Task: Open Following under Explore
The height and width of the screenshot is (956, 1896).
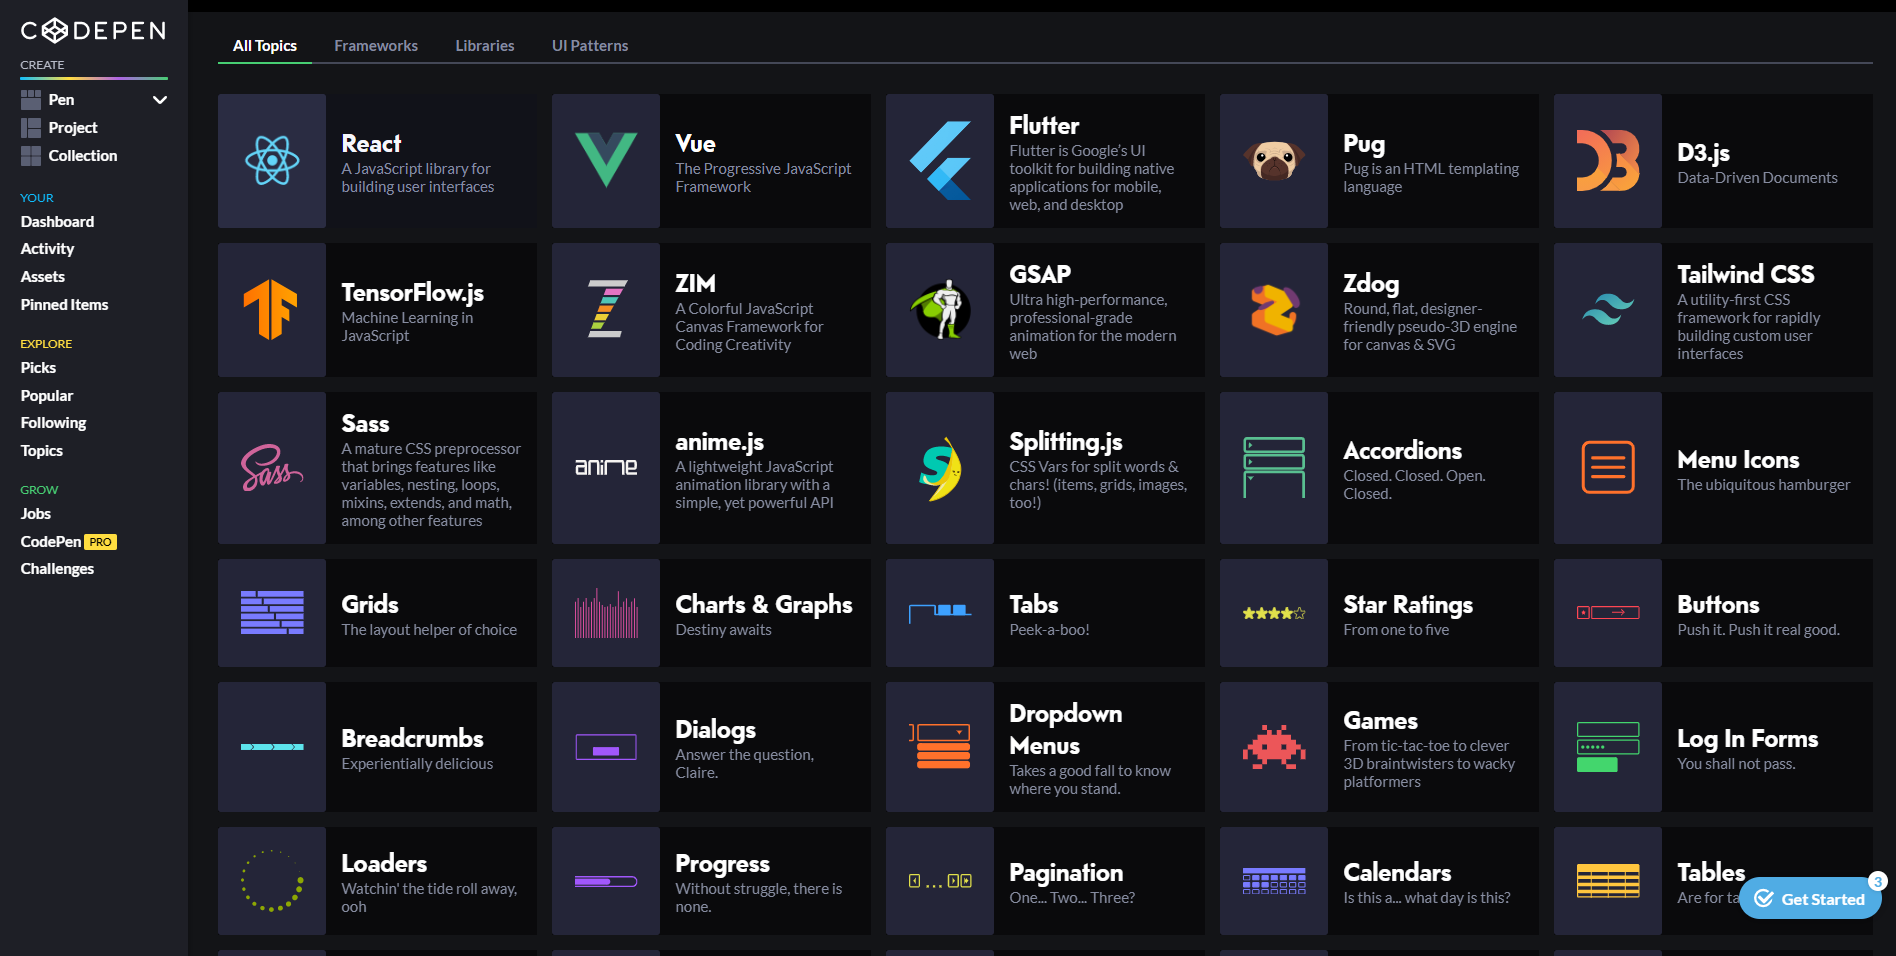Action: 53,423
